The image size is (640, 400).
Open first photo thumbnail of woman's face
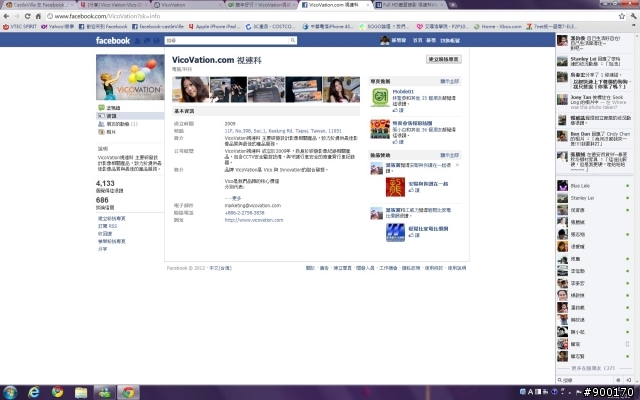[191, 89]
